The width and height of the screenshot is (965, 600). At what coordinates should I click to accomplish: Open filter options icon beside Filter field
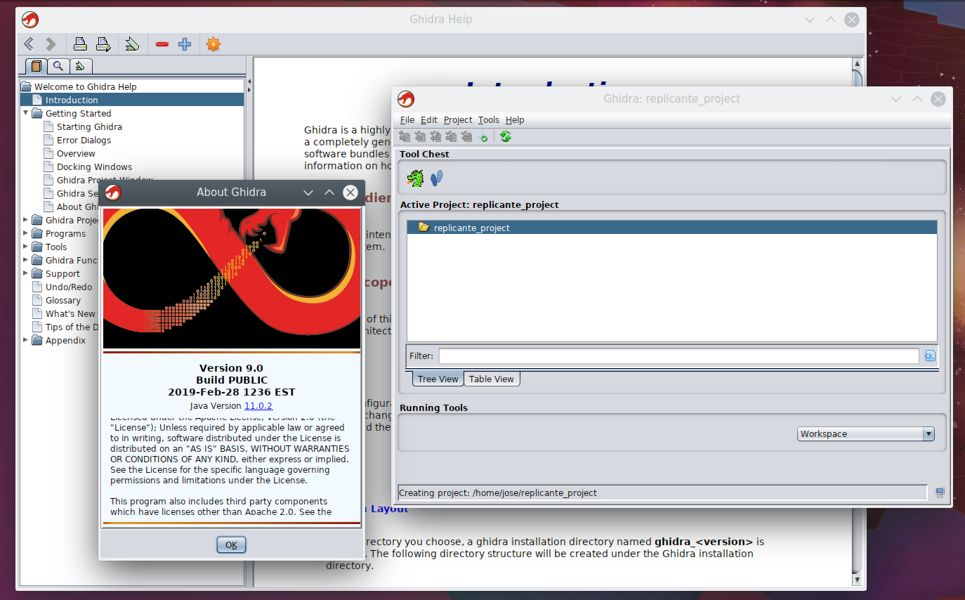coord(929,356)
